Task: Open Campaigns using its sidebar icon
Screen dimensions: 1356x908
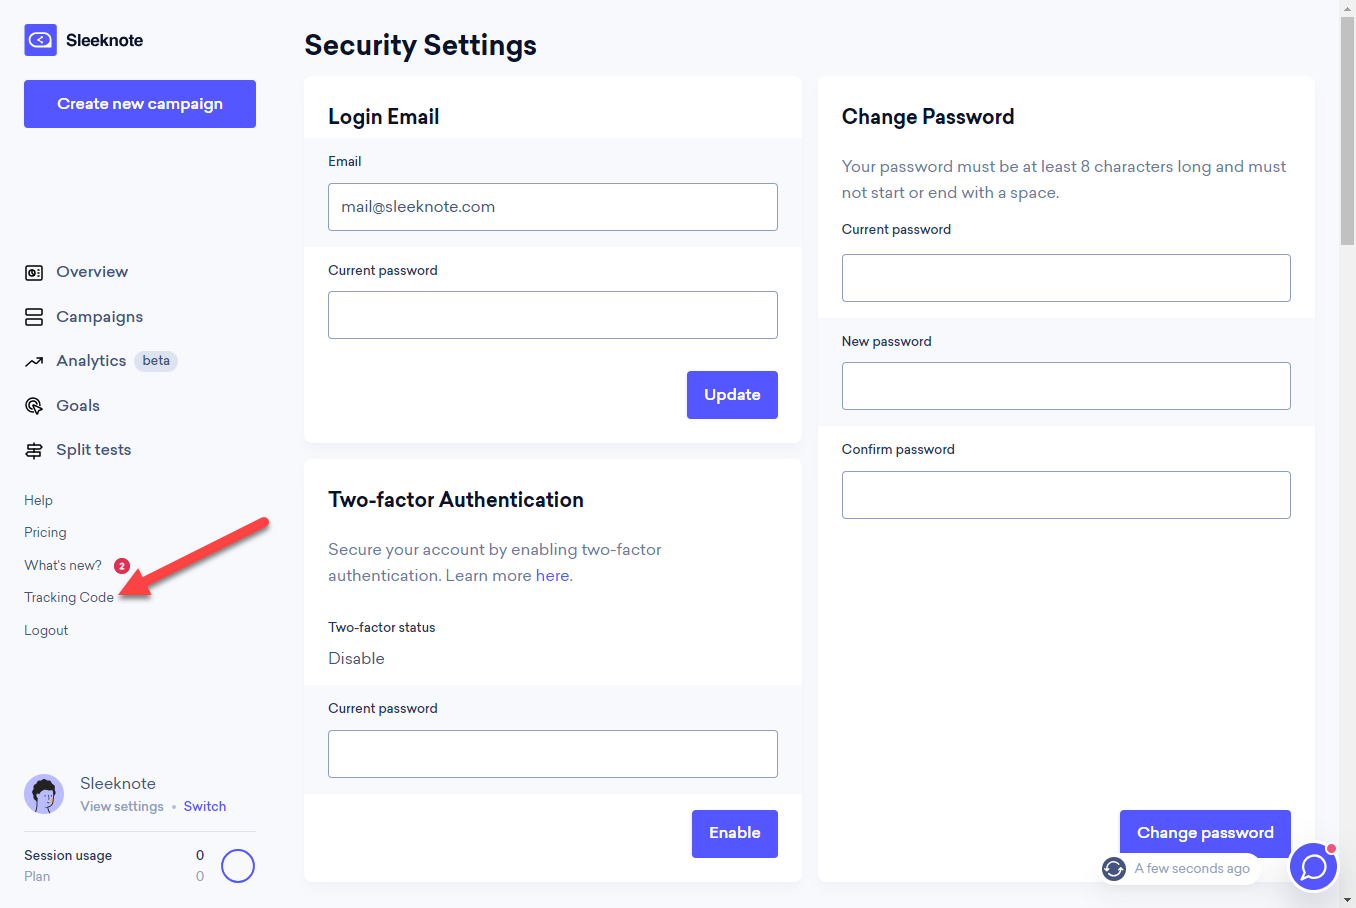Action: click(34, 316)
